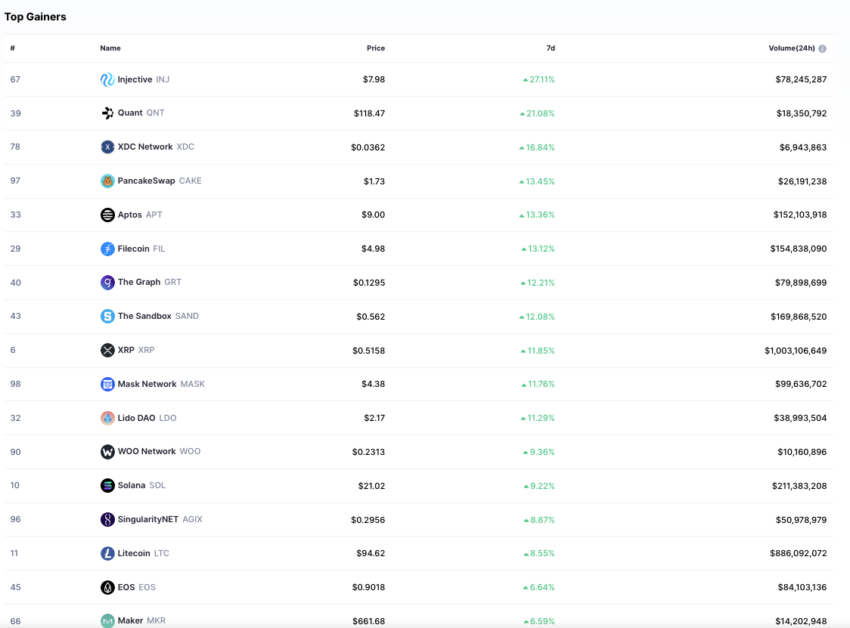Click XDC Network's 16.84% gain

(537, 147)
